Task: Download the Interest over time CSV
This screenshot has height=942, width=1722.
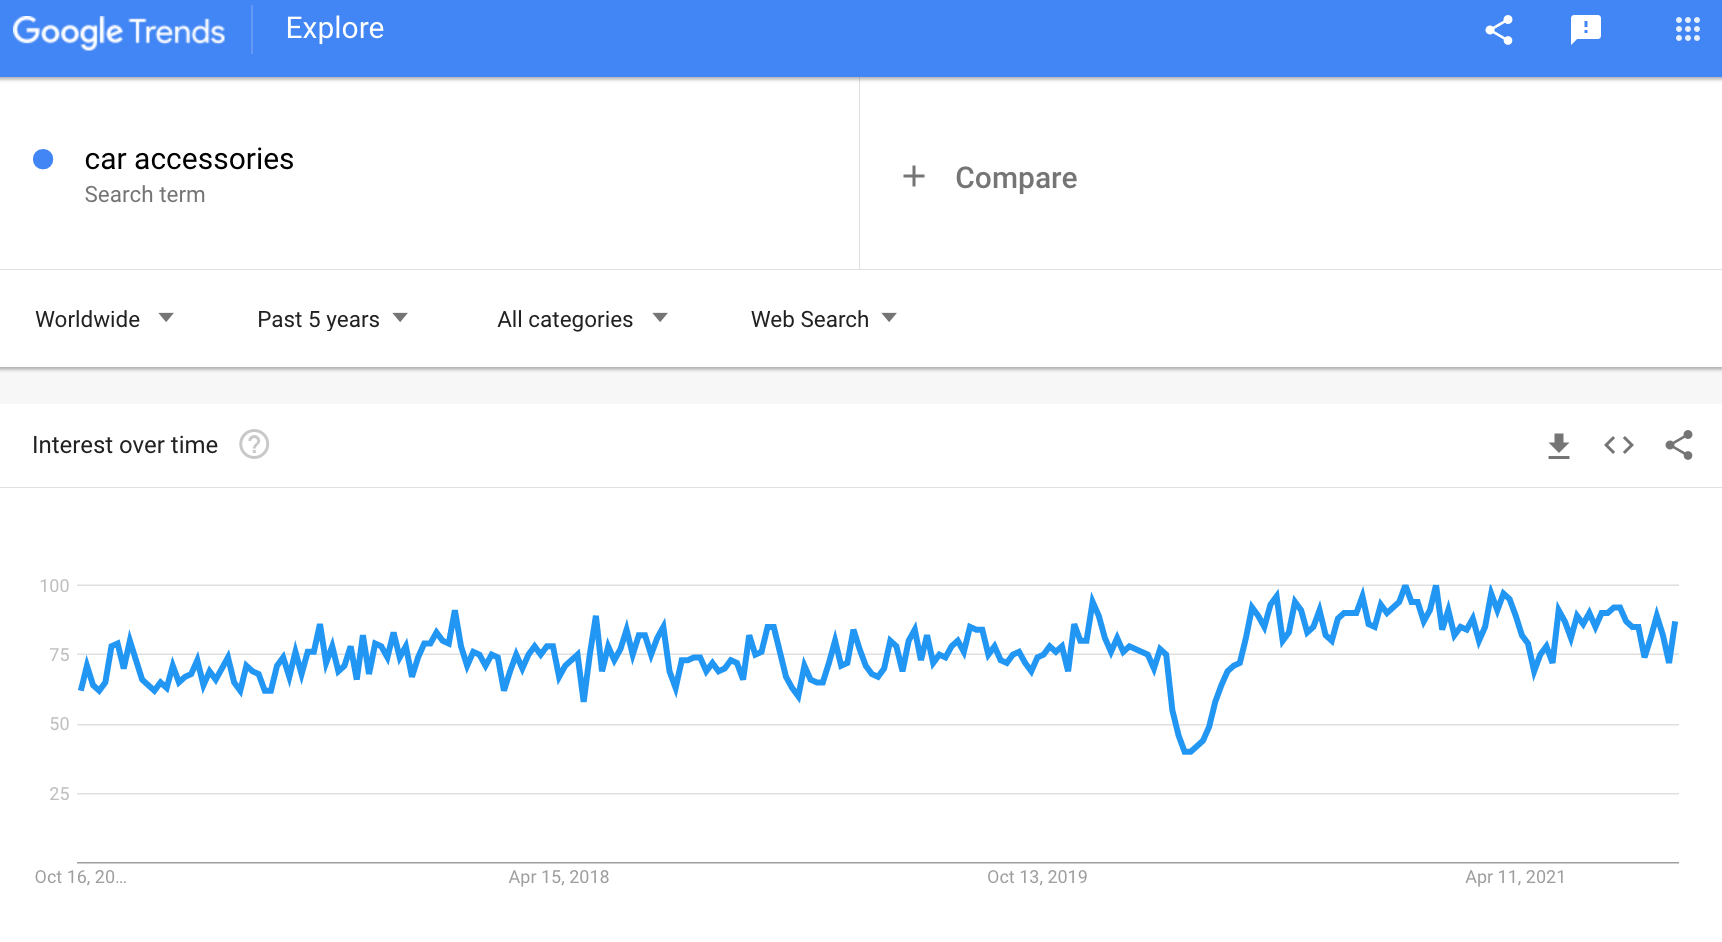Action: click(x=1558, y=446)
